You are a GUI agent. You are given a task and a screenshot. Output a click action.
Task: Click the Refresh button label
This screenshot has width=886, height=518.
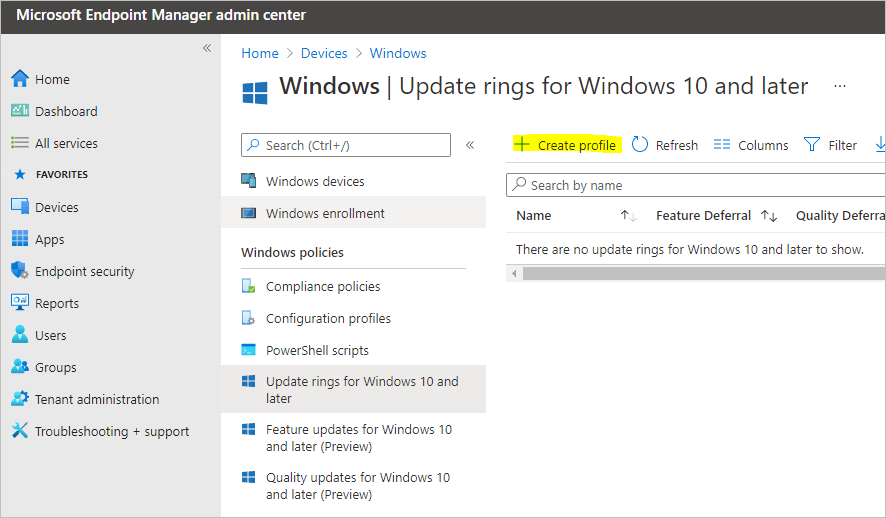(676, 145)
